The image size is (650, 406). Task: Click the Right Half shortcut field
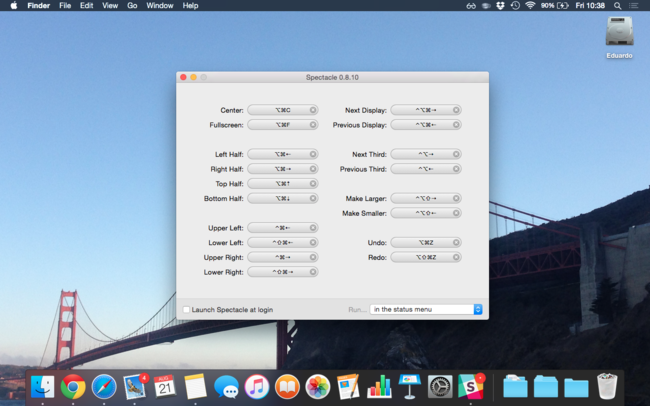tap(283, 169)
